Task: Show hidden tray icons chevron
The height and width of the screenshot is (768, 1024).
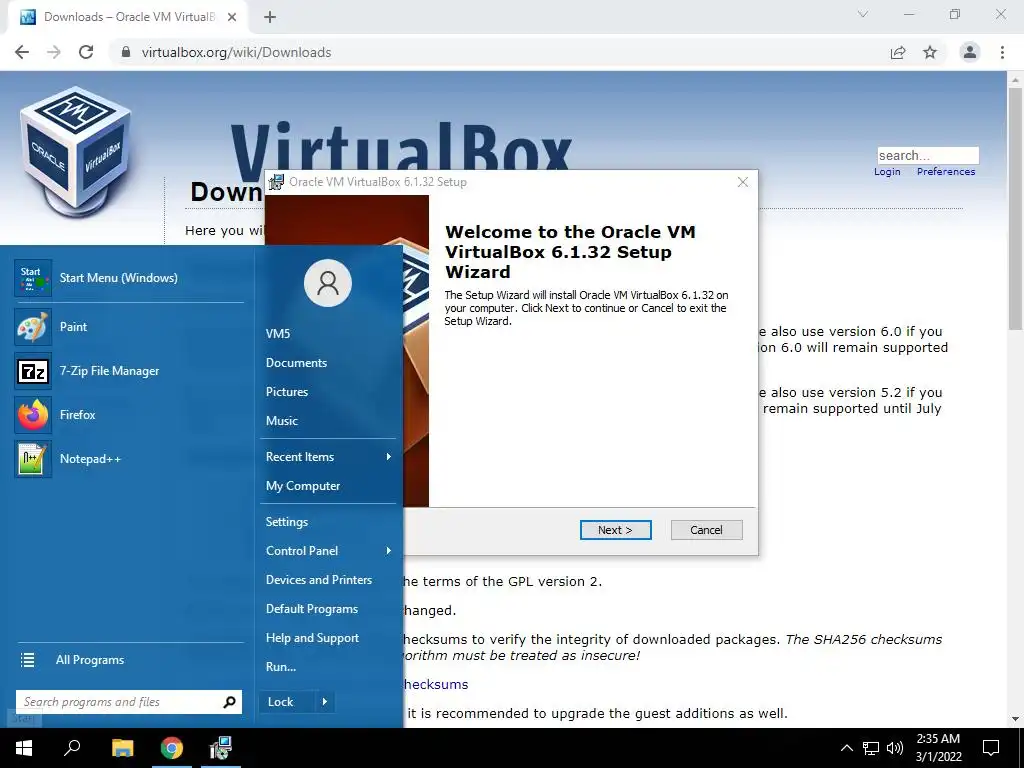Action: [846, 748]
